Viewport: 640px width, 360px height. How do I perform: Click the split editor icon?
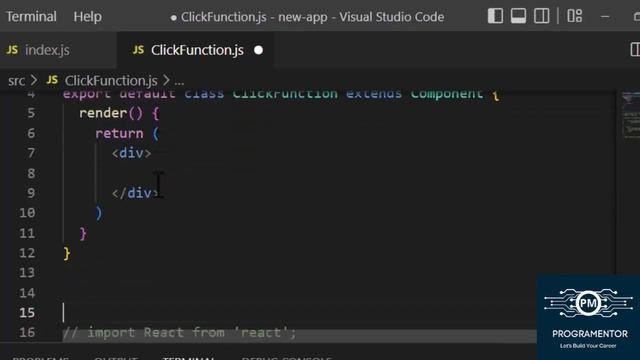coord(635,50)
